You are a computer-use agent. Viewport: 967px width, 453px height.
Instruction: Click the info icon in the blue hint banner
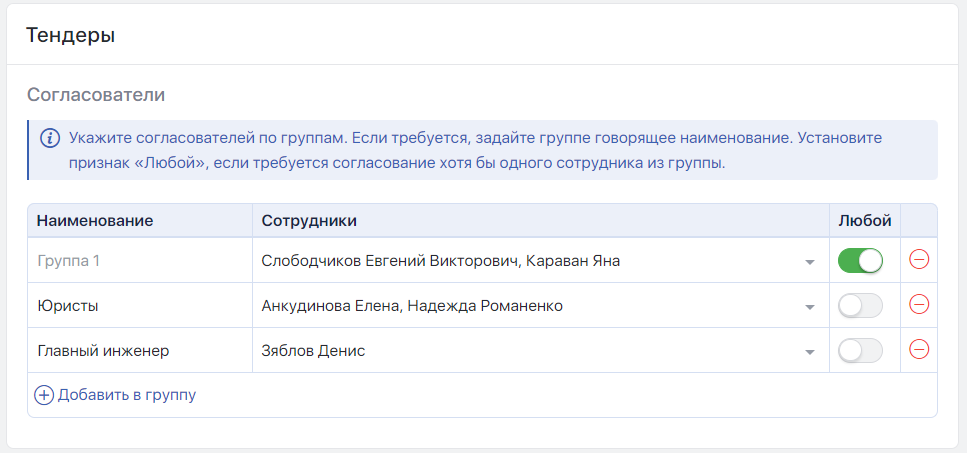(49, 138)
